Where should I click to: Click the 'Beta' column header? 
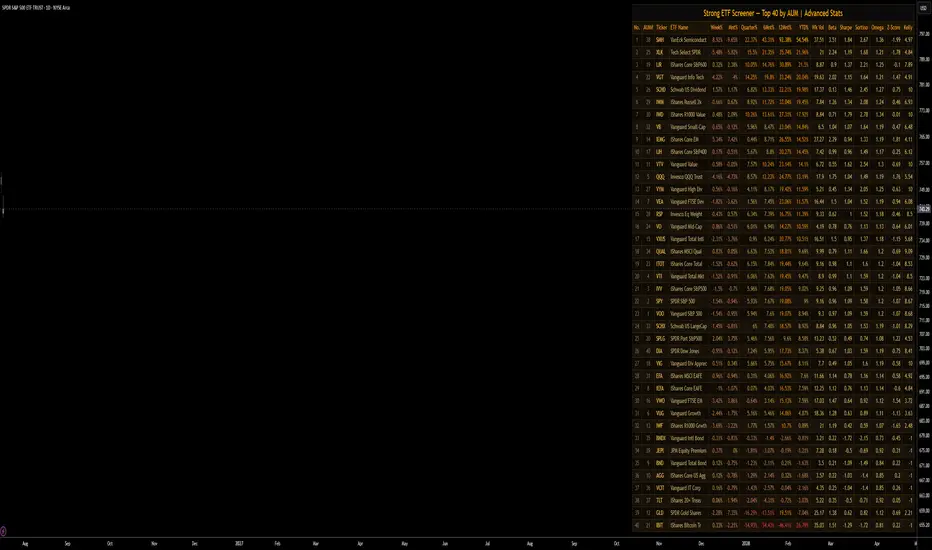pyautogui.click(x=832, y=27)
